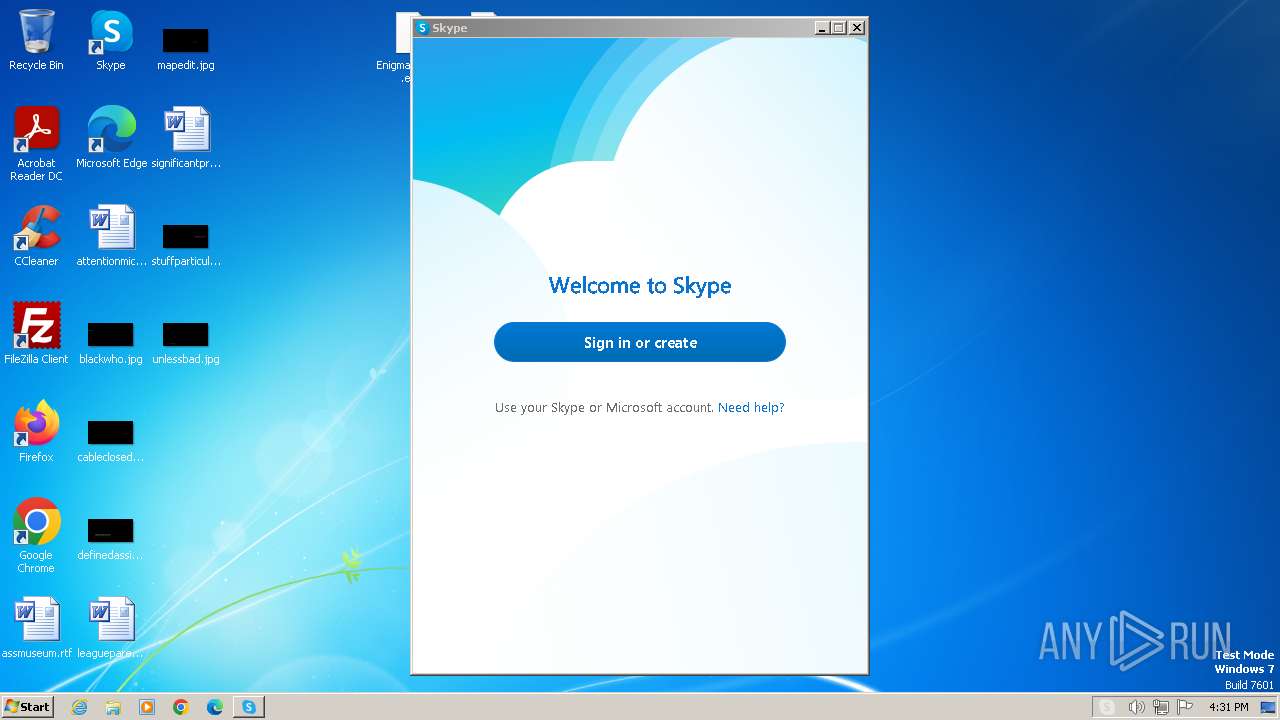Minimize the Skype window
Screen dimensions: 1280x720
[x=822, y=28]
